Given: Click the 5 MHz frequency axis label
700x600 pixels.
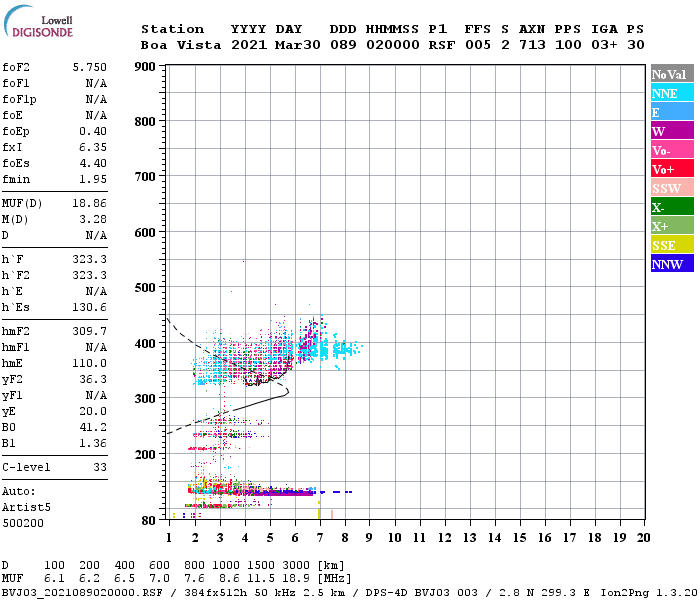Looking at the screenshot, I should [270, 538].
